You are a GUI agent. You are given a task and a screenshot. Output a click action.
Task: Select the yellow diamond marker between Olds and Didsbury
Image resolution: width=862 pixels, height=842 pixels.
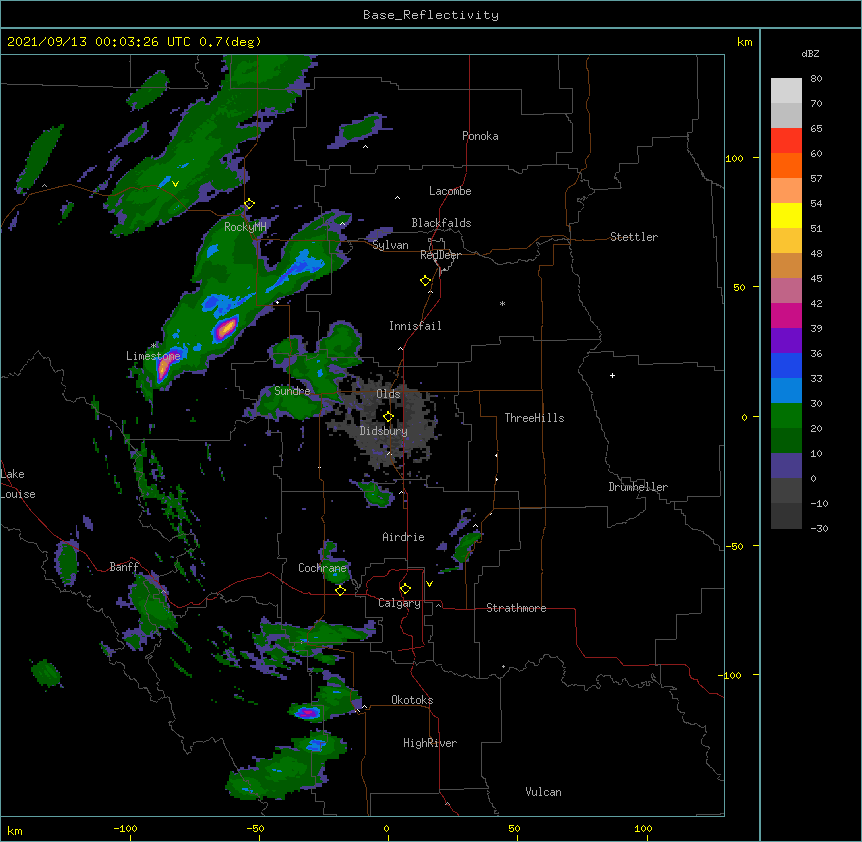point(388,417)
